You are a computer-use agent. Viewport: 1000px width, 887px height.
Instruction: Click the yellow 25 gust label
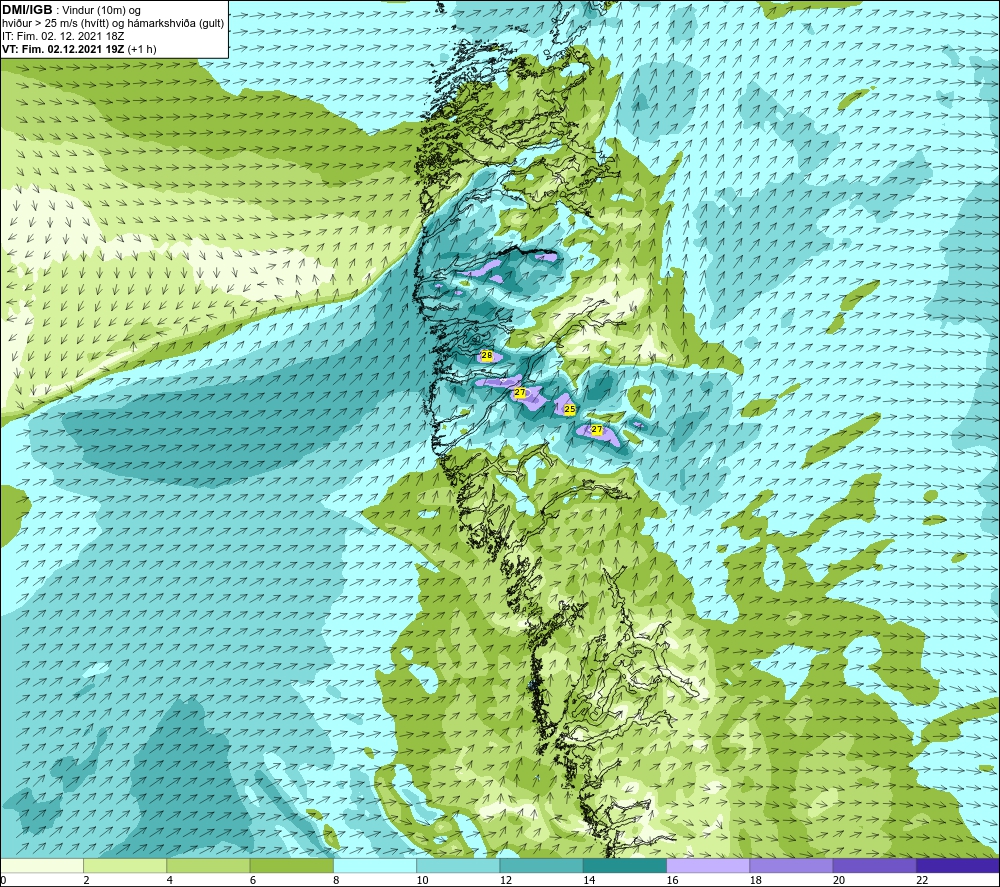point(570,409)
